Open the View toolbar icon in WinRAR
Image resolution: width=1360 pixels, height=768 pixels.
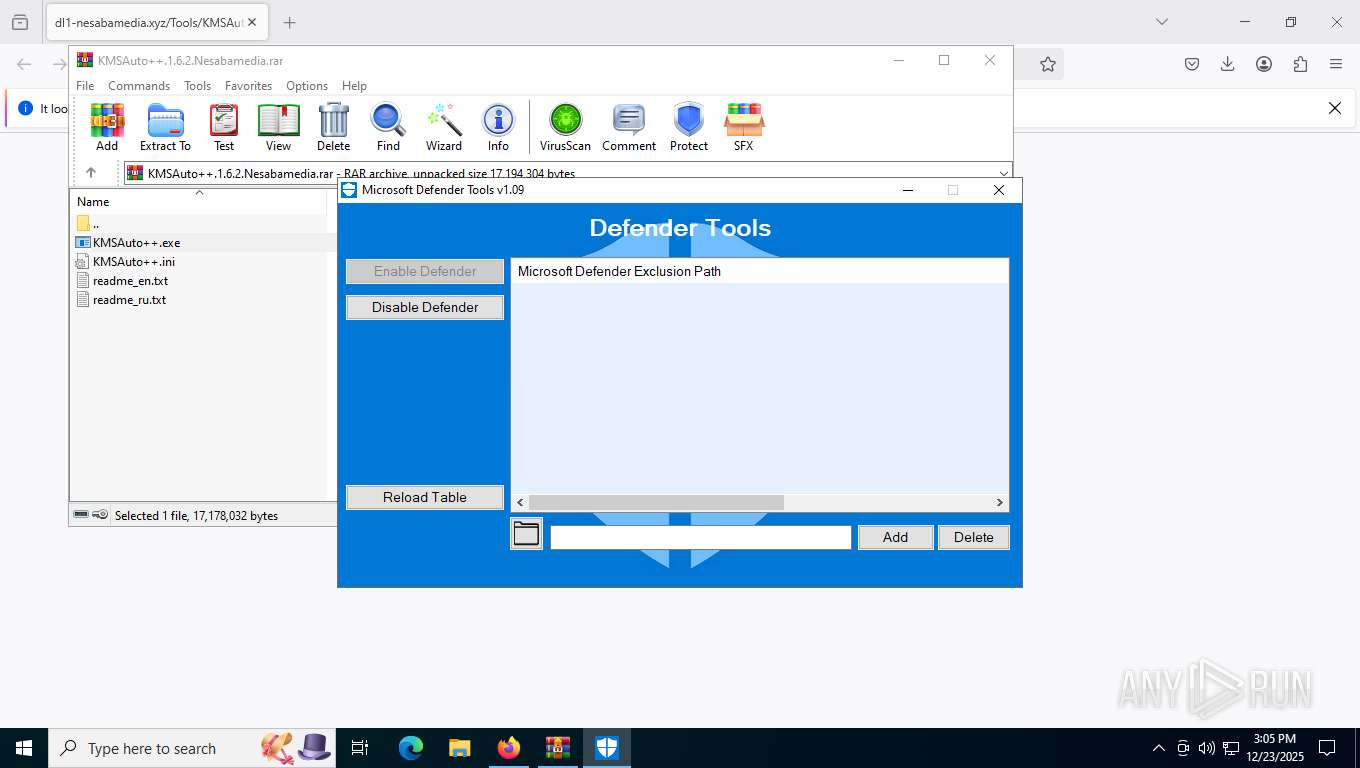pos(278,127)
